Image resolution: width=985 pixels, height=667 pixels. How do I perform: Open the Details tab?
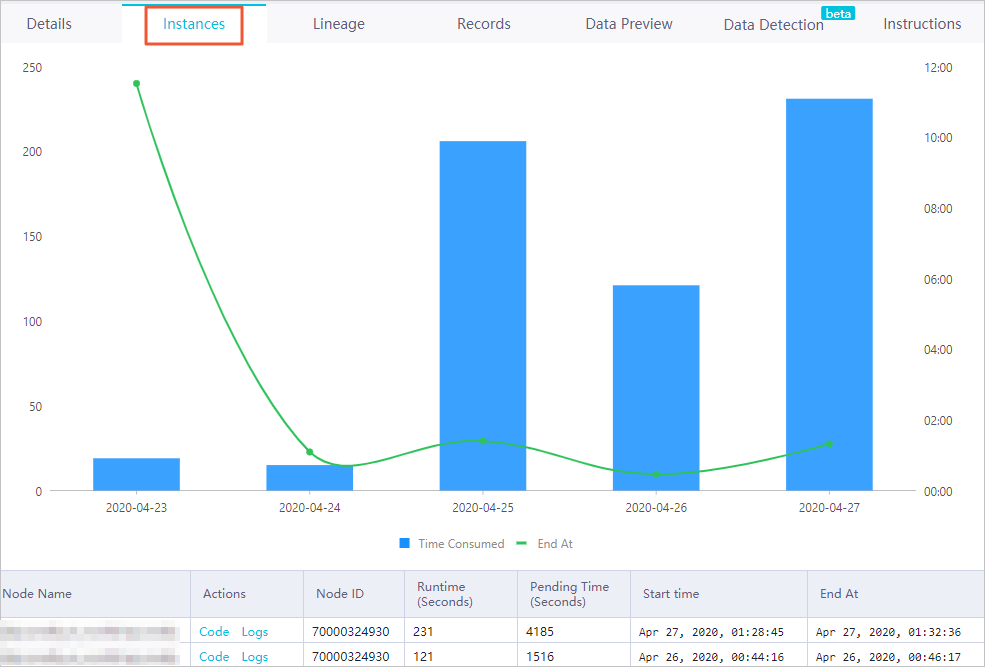[49, 24]
